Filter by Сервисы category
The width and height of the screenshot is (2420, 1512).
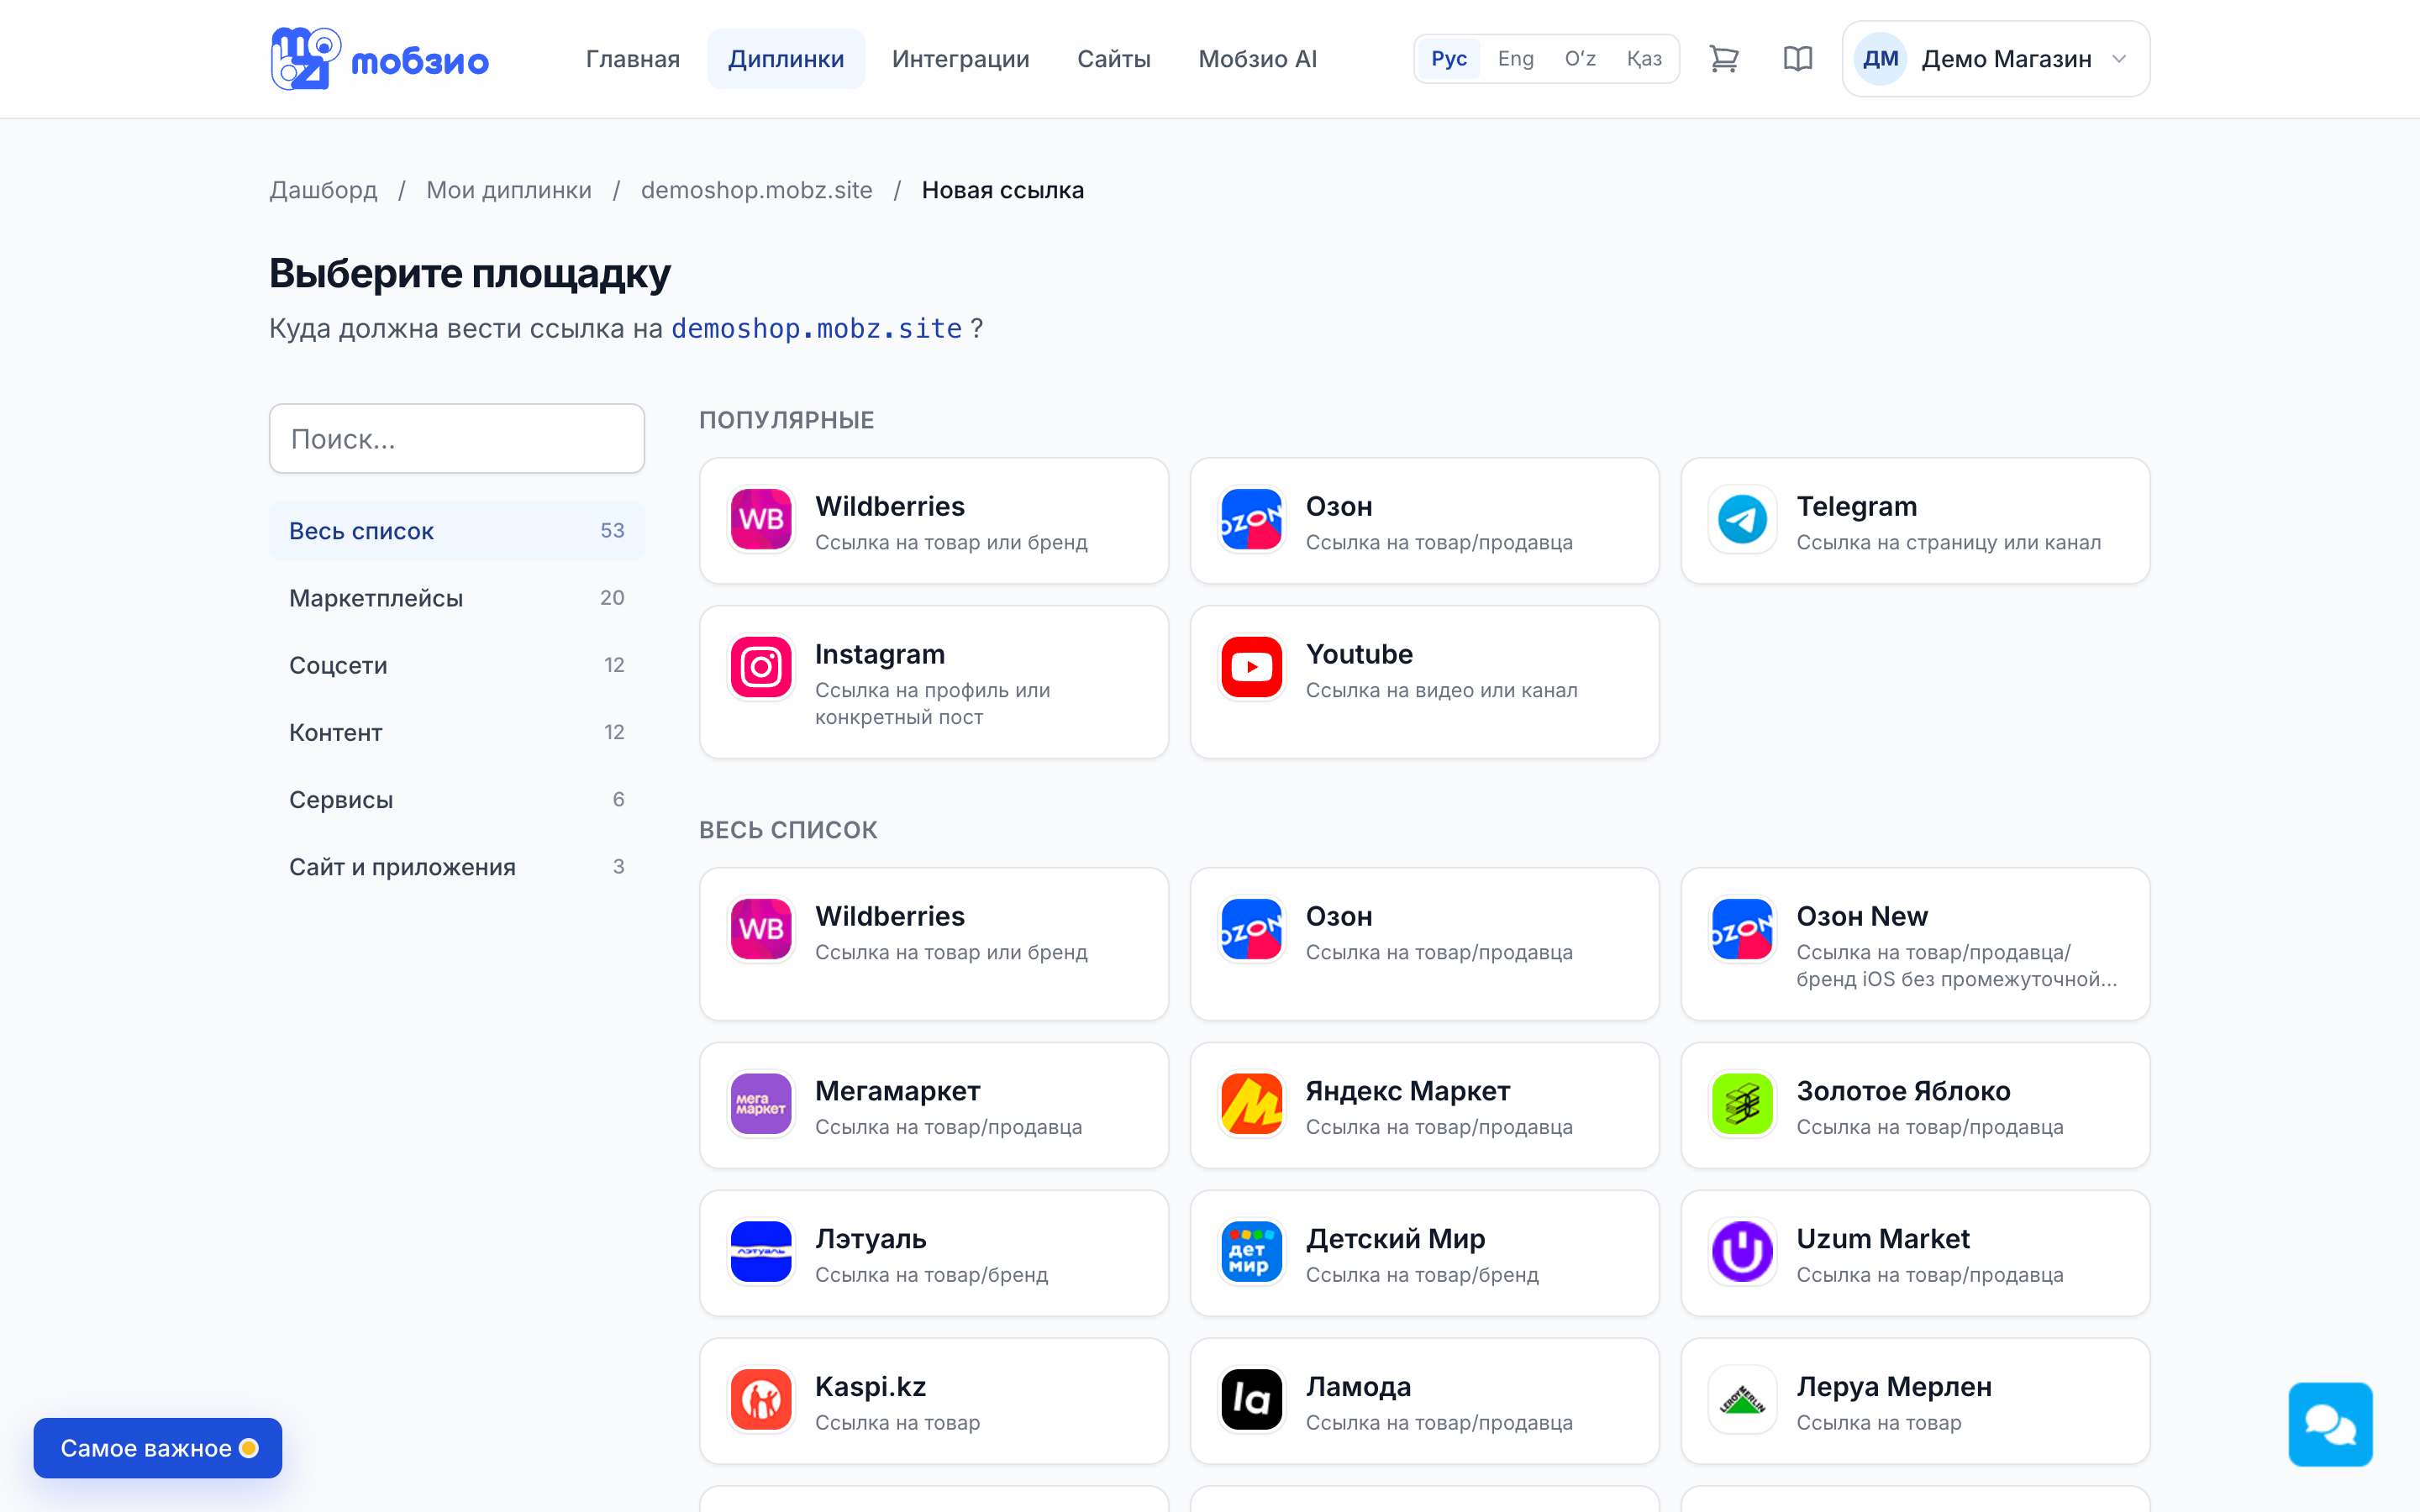pyautogui.click(x=456, y=799)
